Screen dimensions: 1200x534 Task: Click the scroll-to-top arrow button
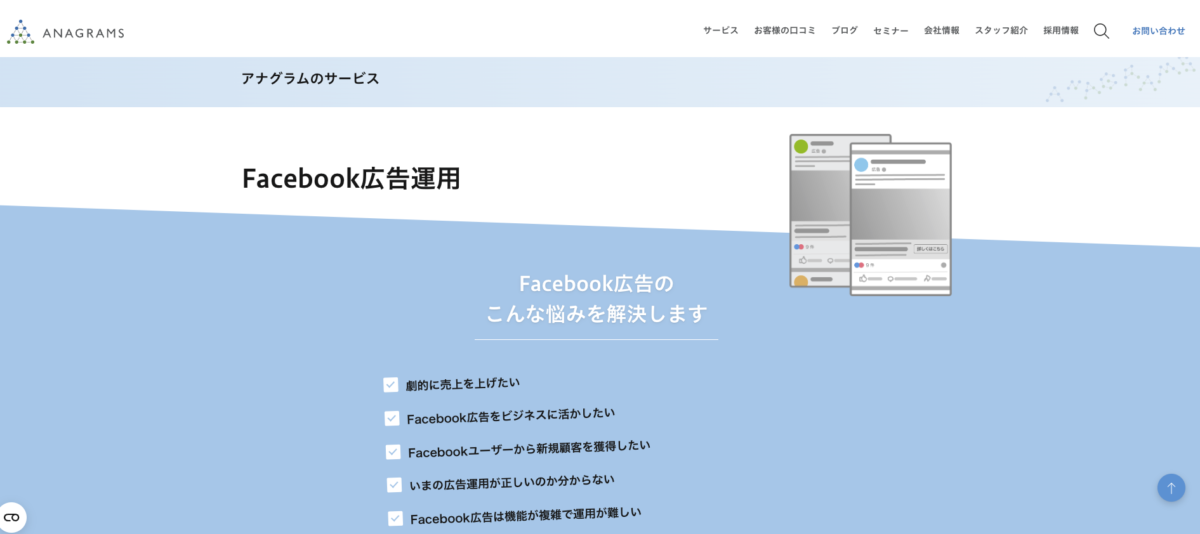click(1171, 487)
